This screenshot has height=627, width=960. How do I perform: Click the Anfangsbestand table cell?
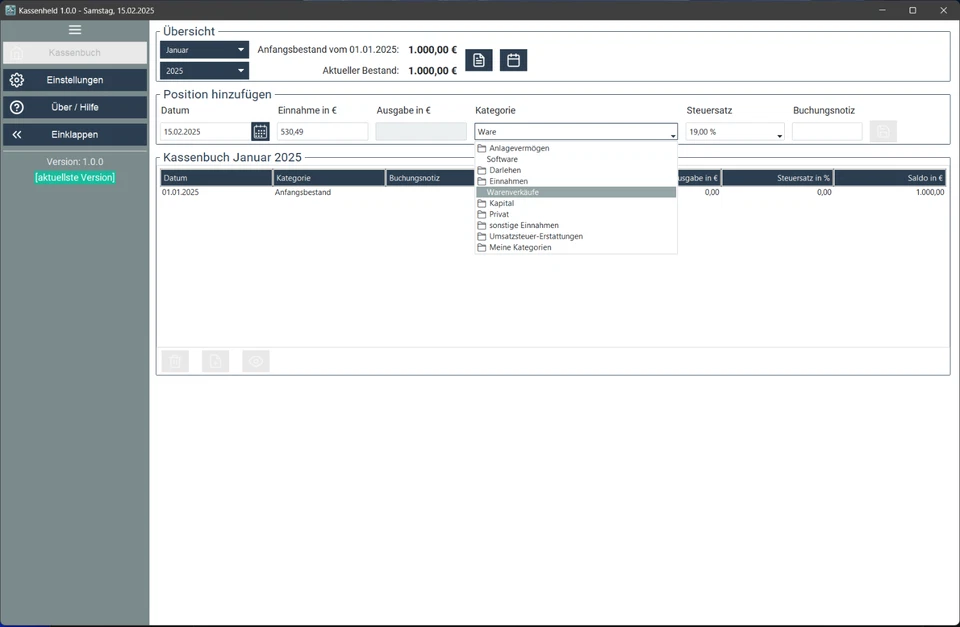coord(302,192)
